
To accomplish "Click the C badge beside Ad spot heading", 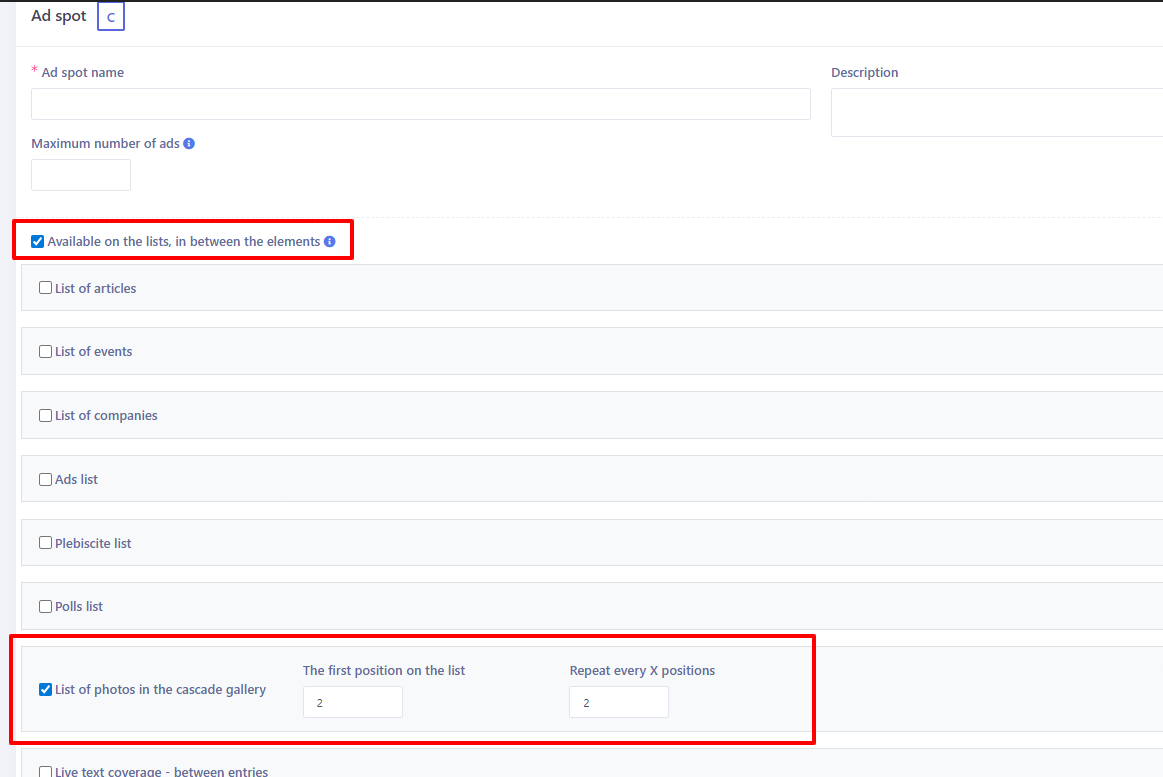I will [110, 17].
